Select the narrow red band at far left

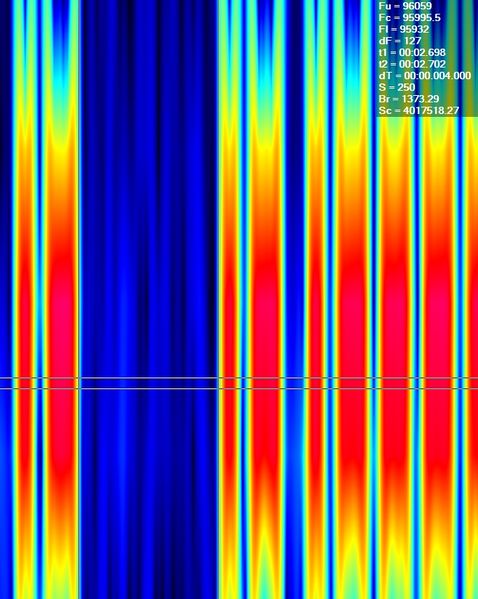[x=24, y=306]
